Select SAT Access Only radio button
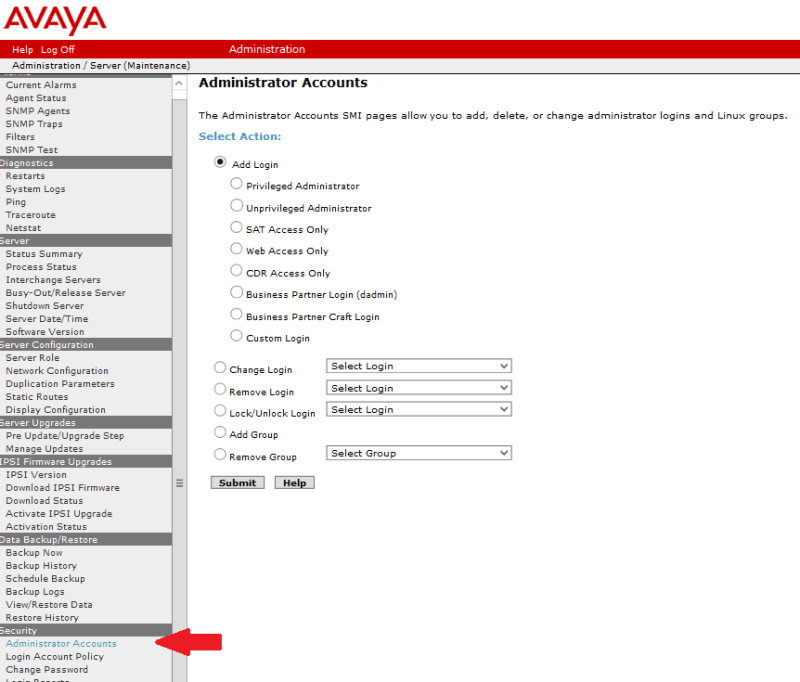Screen dimensions: 800x682 pos(236,227)
